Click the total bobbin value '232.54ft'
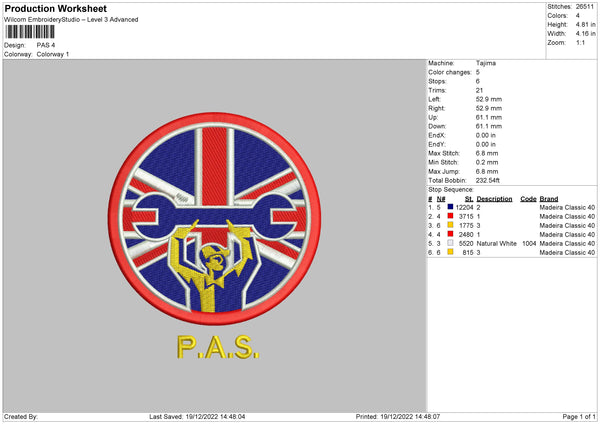 [488, 180]
